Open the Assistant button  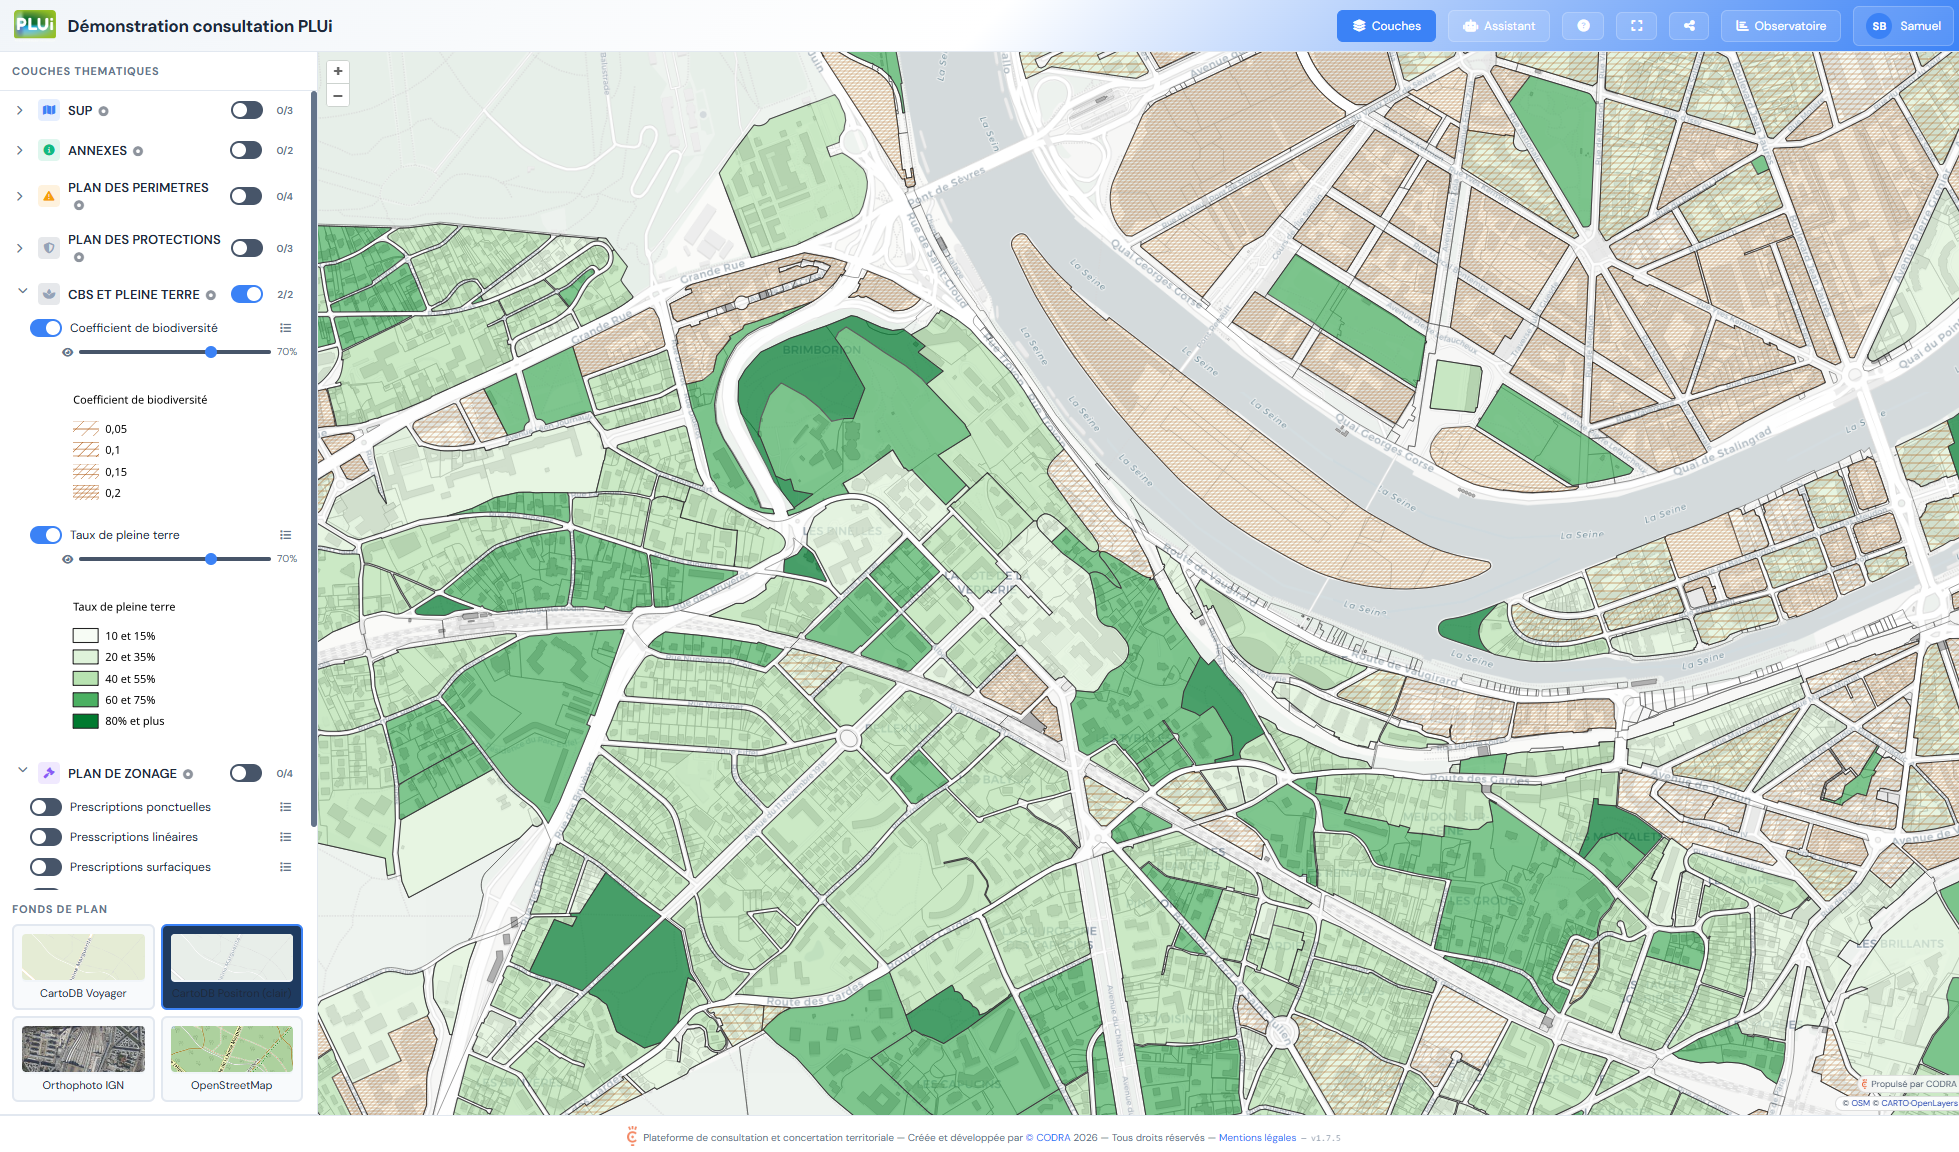pos(1498,26)
